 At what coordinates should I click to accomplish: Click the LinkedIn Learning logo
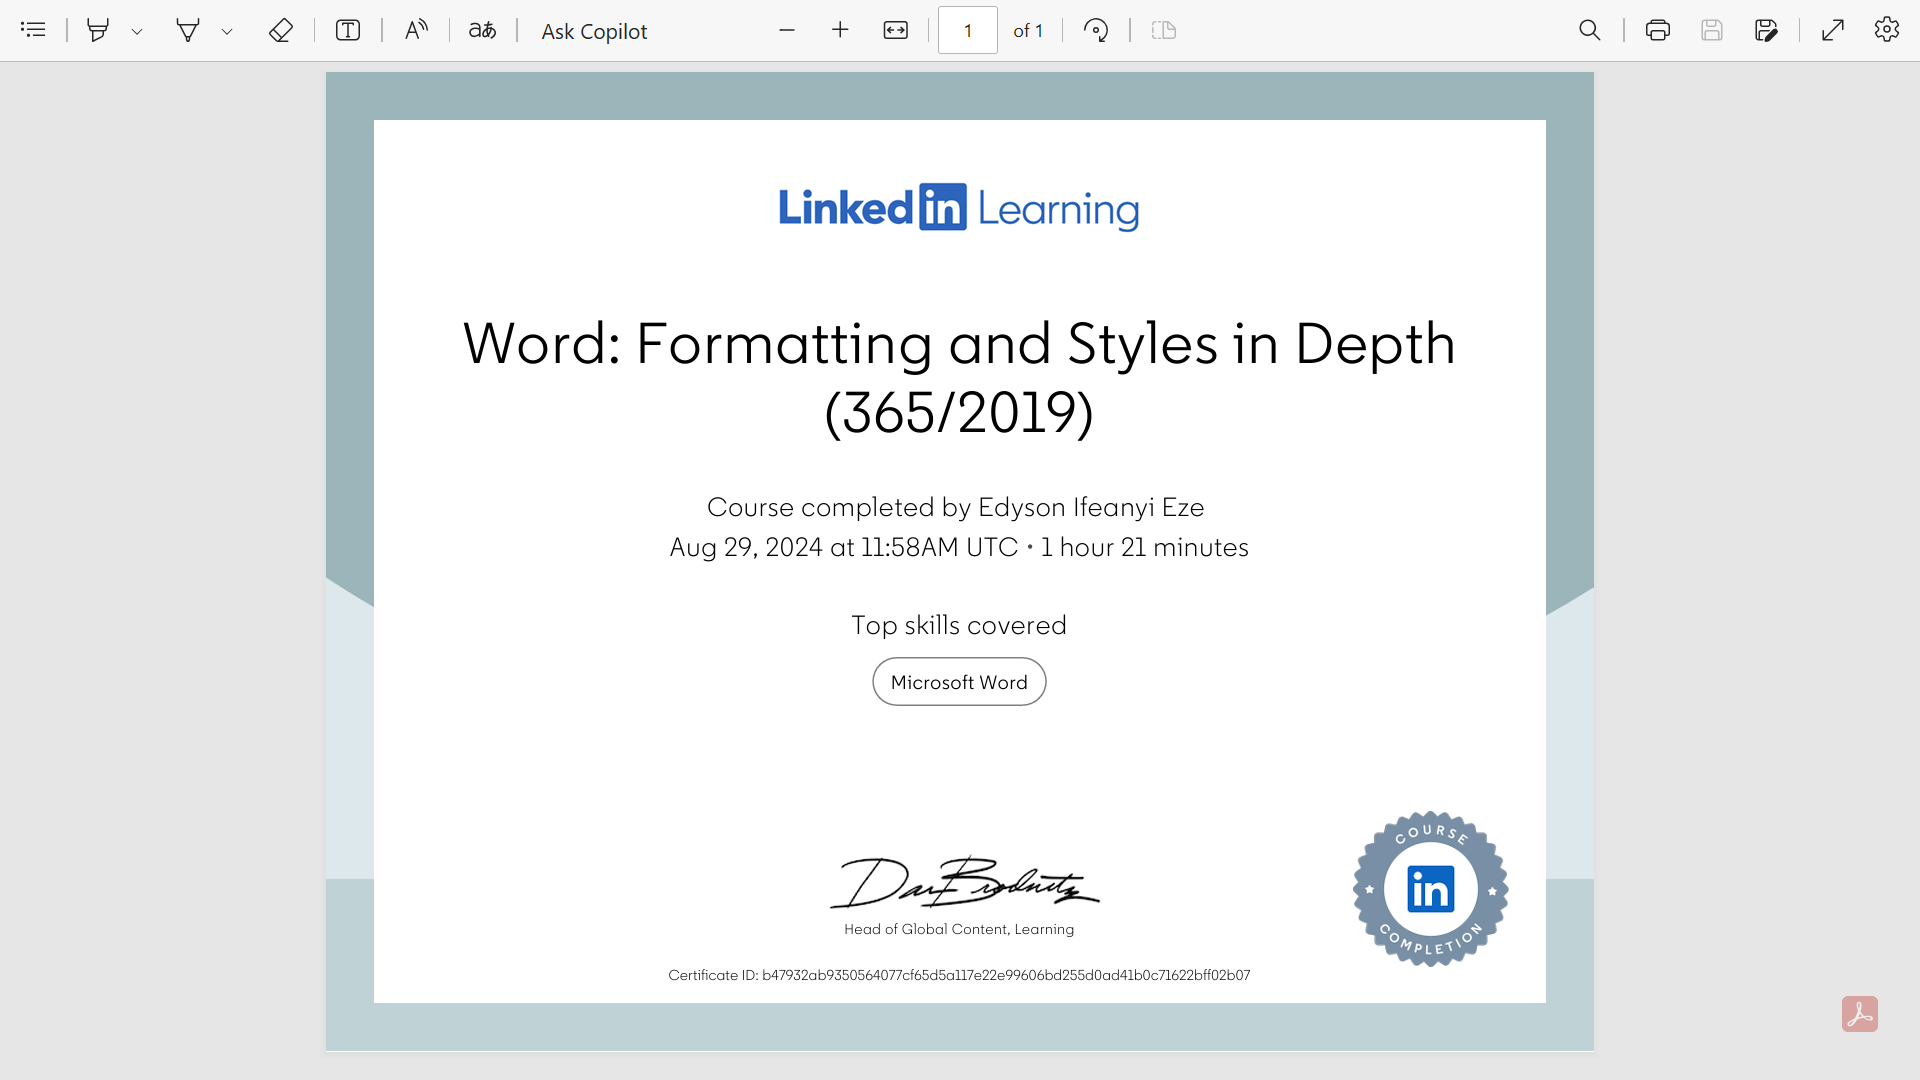click(x=959, y=208)
